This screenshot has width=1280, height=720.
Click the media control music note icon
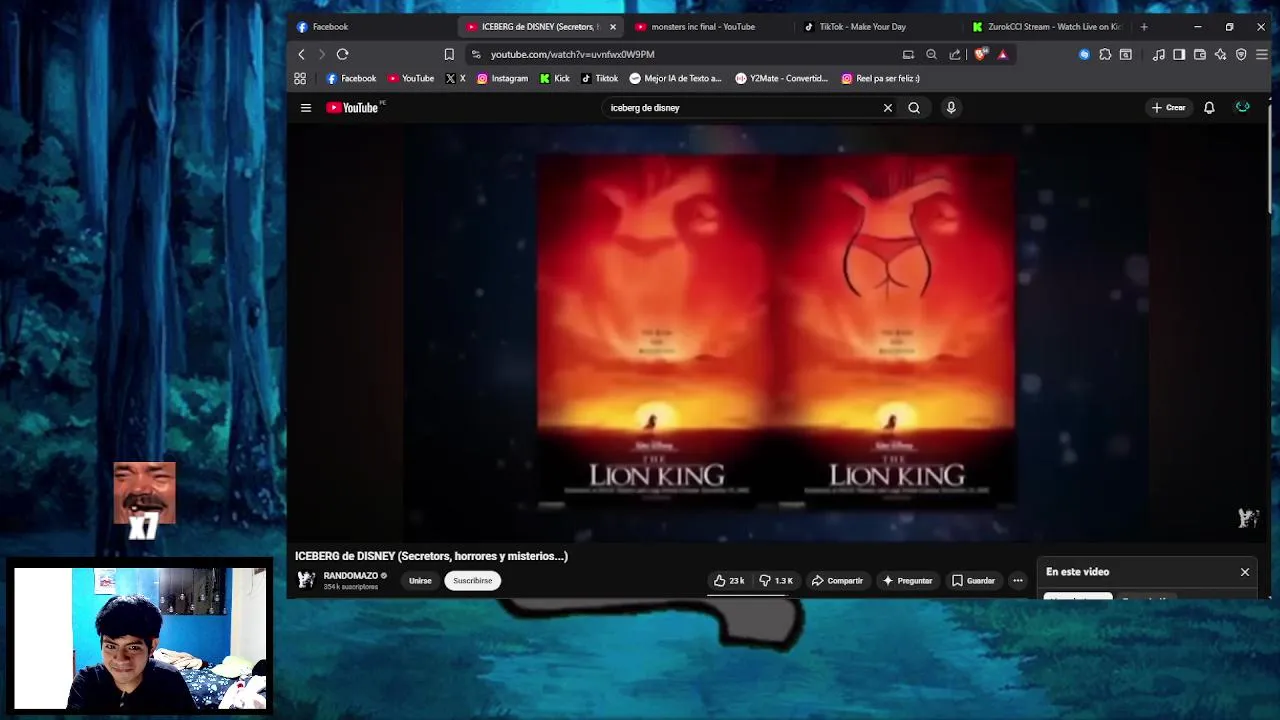1158,54
